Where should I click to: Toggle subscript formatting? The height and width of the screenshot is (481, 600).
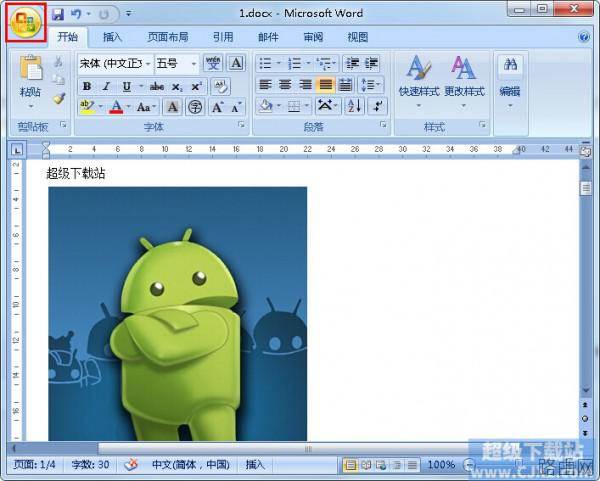(177, 87)
